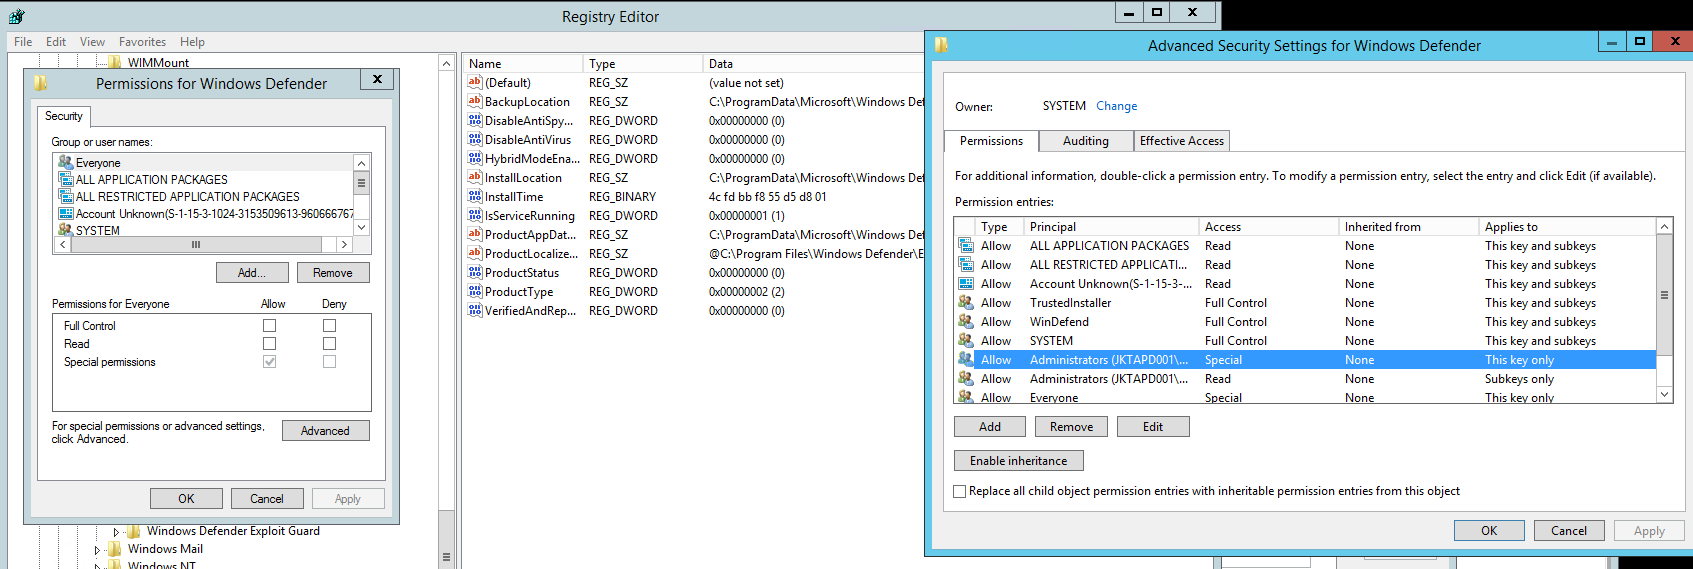1693x569 pixels.
Task: Check Deny for Full Control
Action: (x=329, y=326)
